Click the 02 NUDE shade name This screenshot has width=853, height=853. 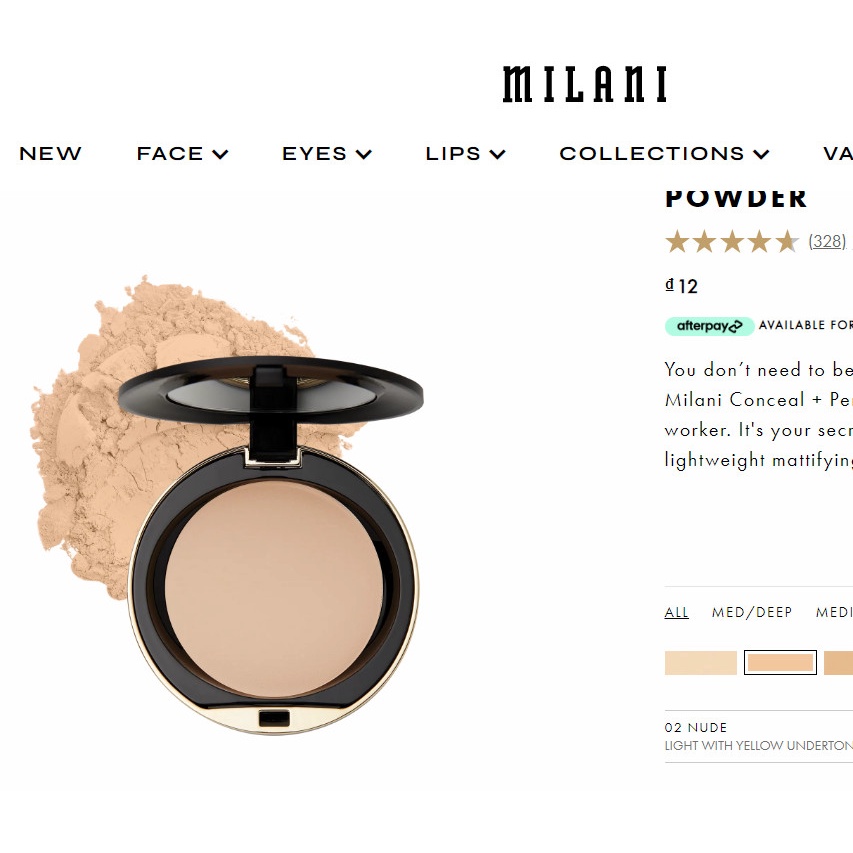[x=696, y=728]
